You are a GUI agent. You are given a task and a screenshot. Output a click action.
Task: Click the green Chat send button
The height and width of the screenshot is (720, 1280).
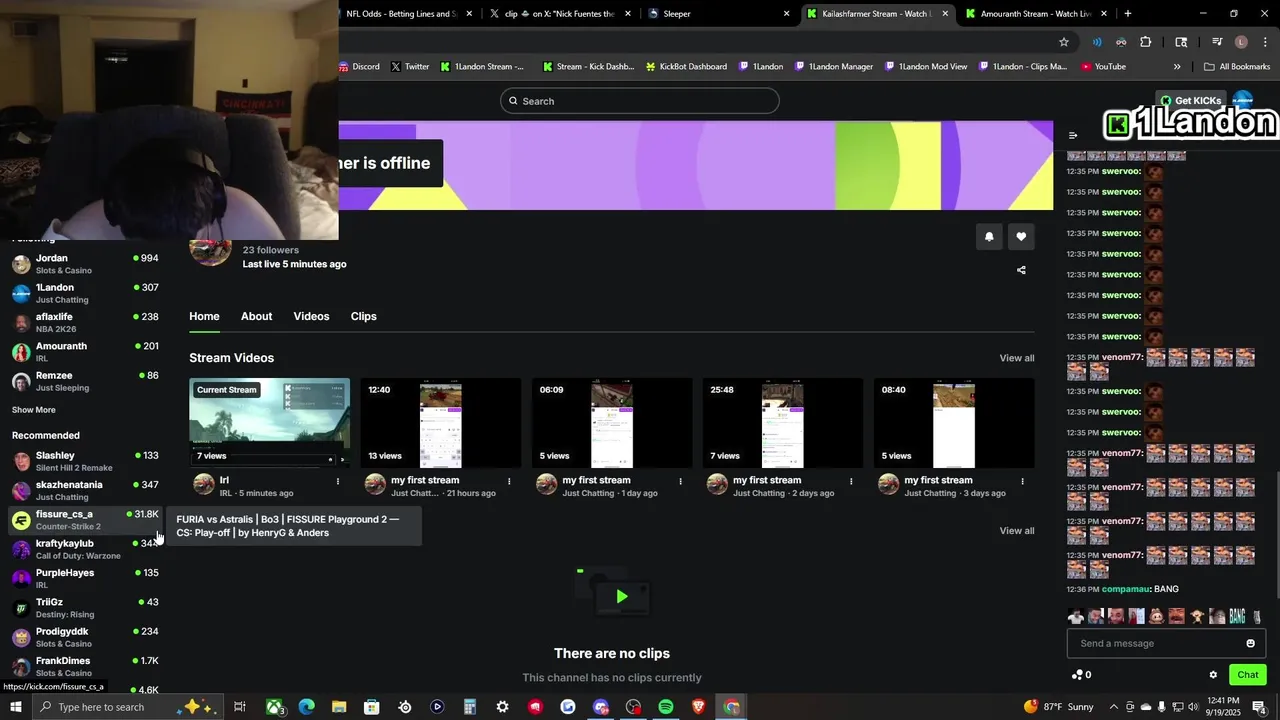(x=1247, y=675)
